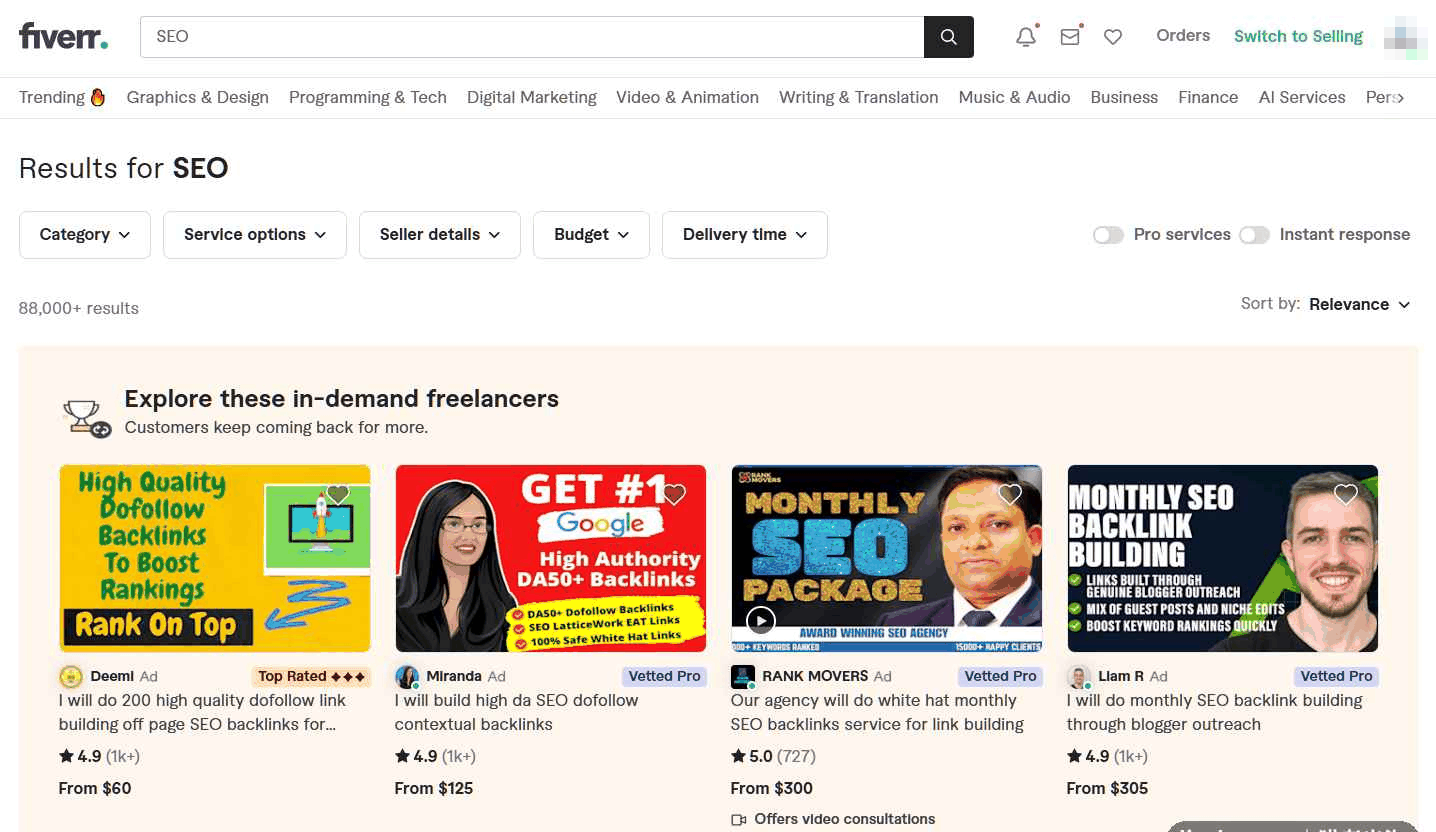Open Programming & Tech category
Image resolution: width=1436 pixels, height=832 pixels.
pyautogui.click(x=368, y=97)
